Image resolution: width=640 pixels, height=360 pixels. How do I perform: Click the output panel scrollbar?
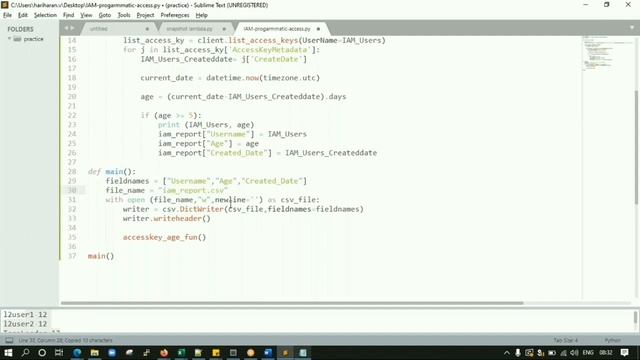pos(636,318)
